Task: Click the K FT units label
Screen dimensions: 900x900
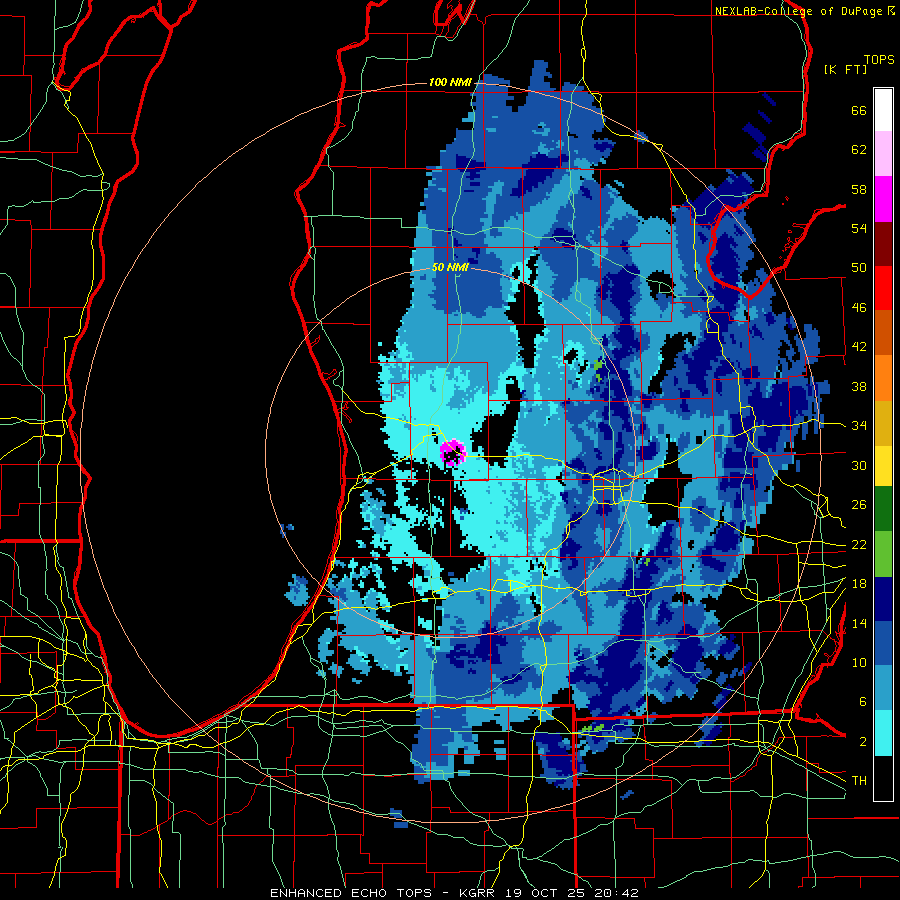Action: [846, 69]
